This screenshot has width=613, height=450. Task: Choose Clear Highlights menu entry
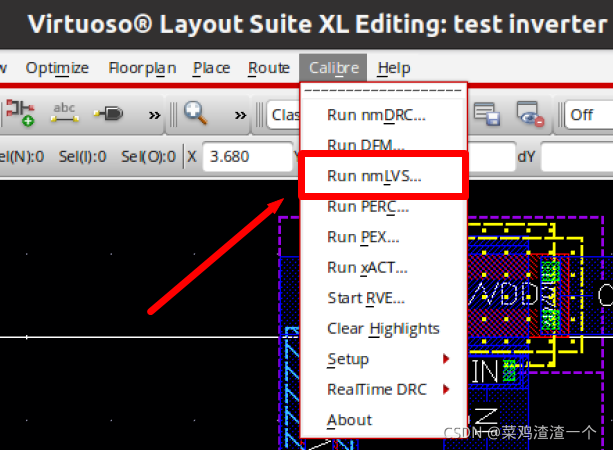[x=383, y=328]
